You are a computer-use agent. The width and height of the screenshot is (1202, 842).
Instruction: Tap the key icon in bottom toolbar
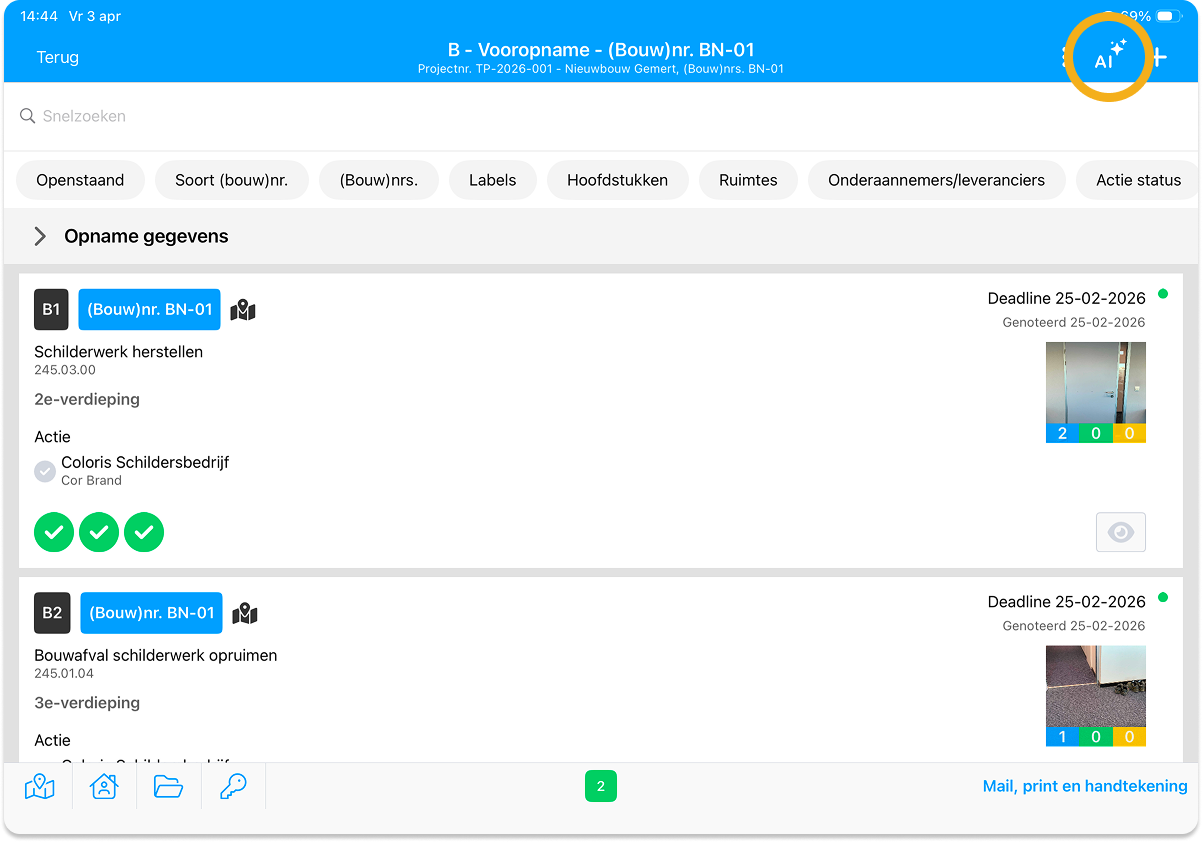[233, 787]
